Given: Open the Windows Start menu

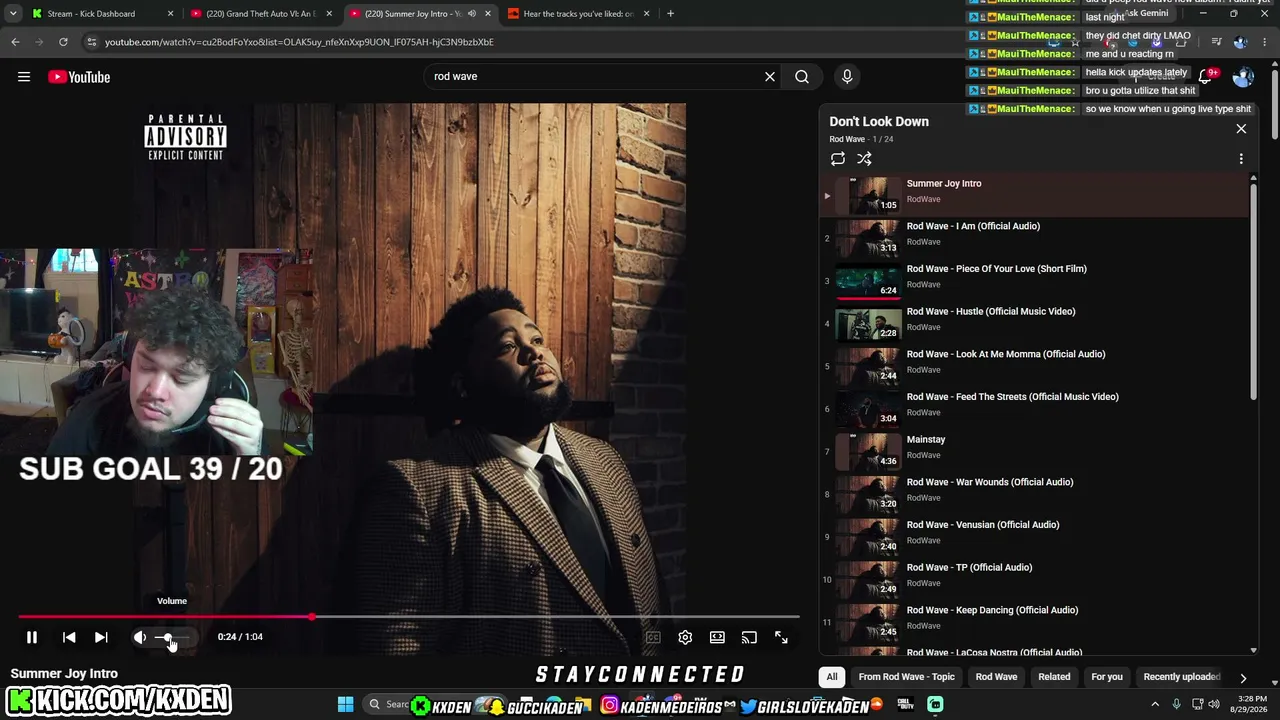Looking at the screenshot, I should (x=345, y=705).
